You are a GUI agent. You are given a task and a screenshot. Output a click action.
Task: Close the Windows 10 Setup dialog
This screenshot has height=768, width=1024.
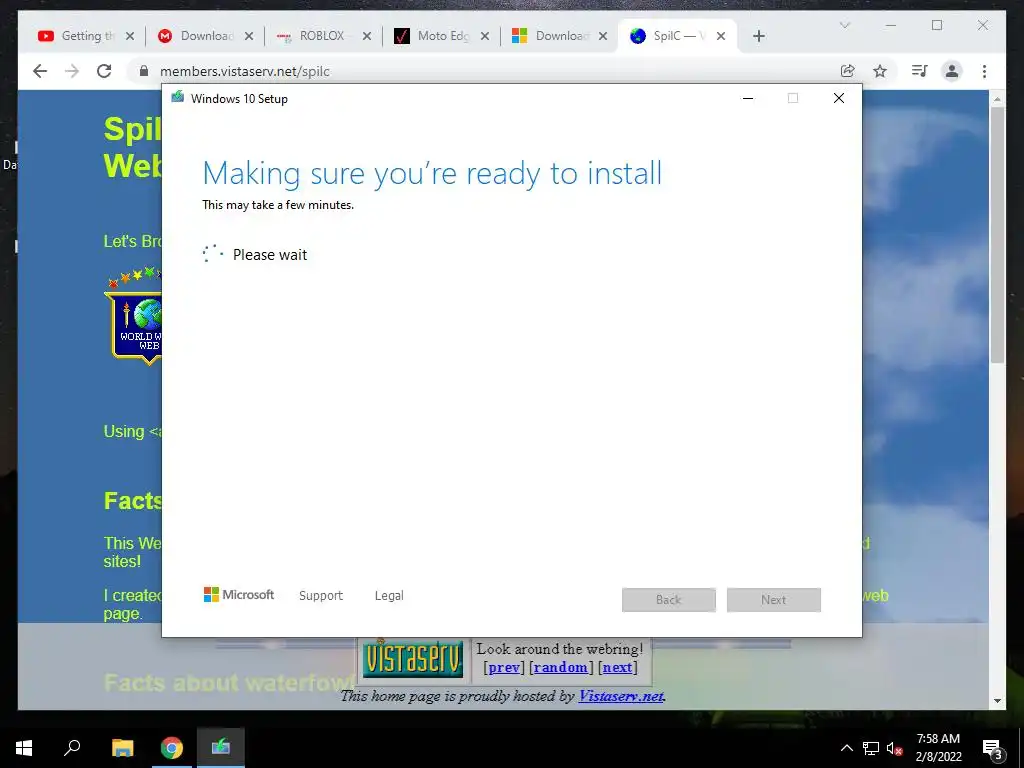click(x=839, y=99)
